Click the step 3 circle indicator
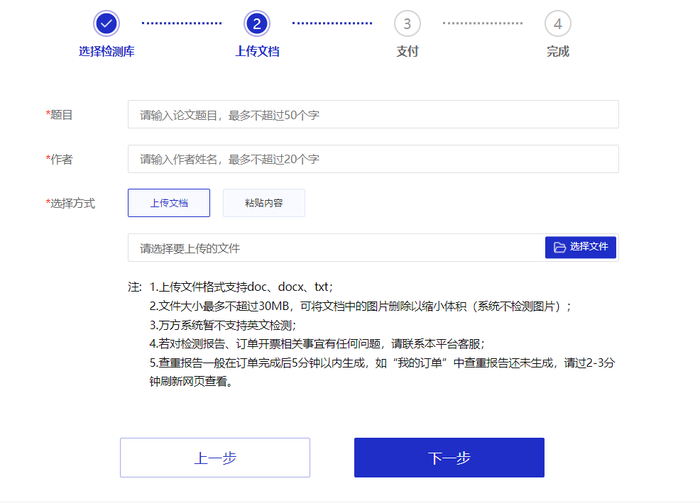This screenshot has height=503, width=700. 407,23
